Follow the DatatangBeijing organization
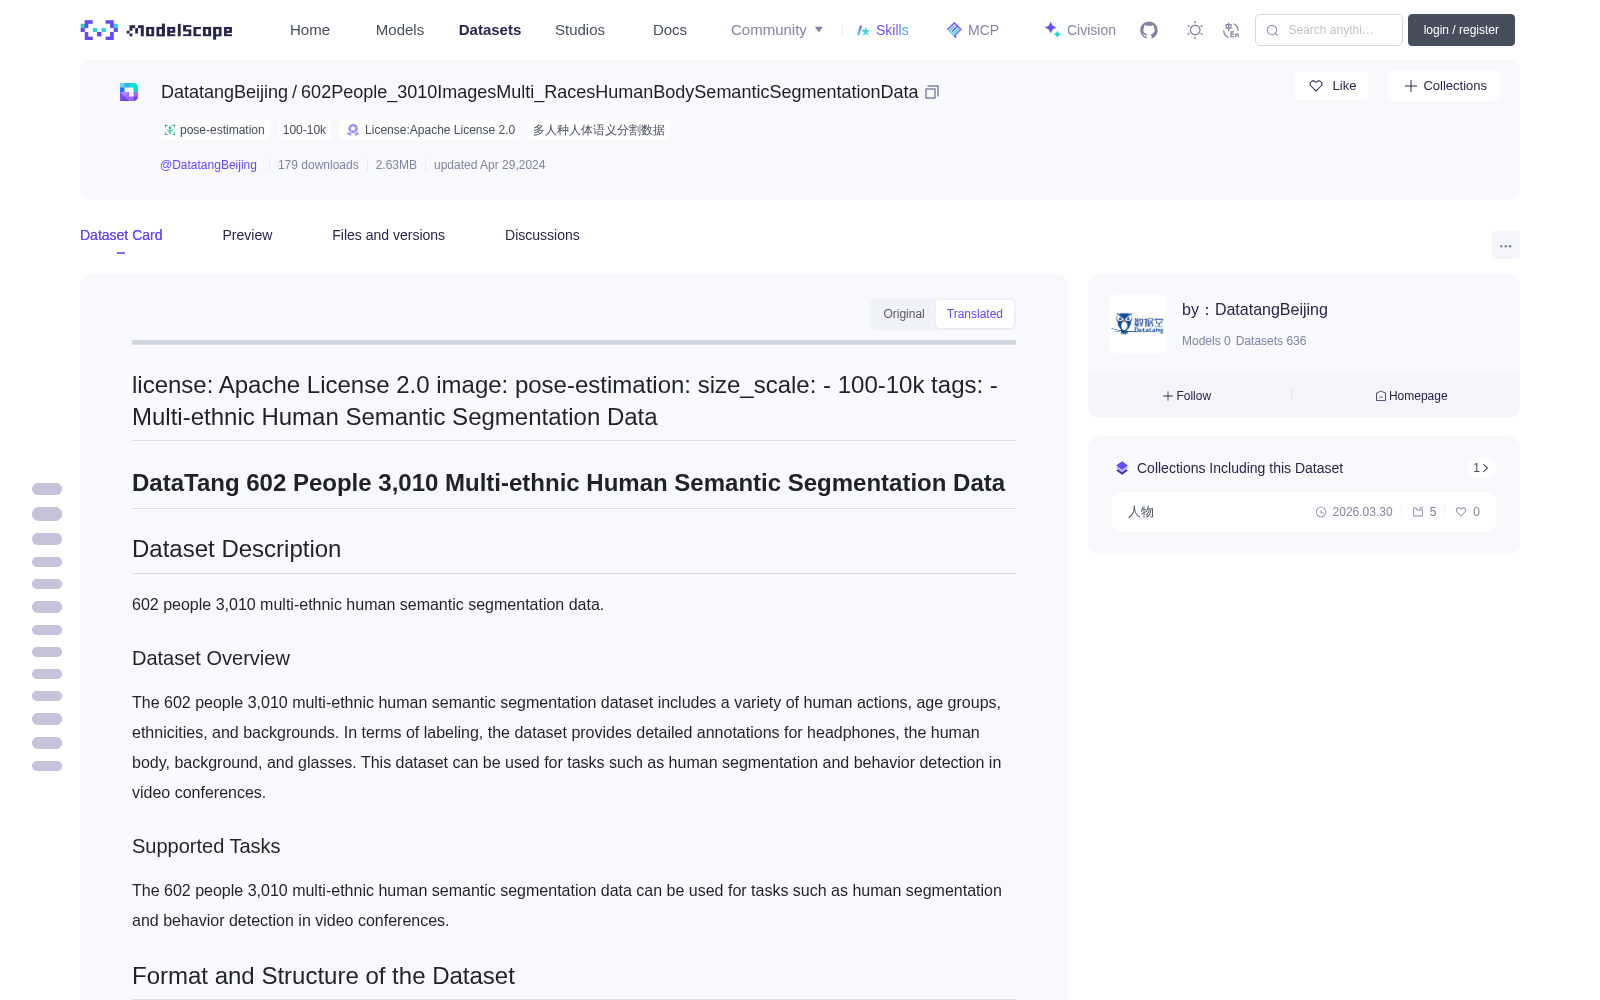1600x1000 pixels. (1187, 396)
